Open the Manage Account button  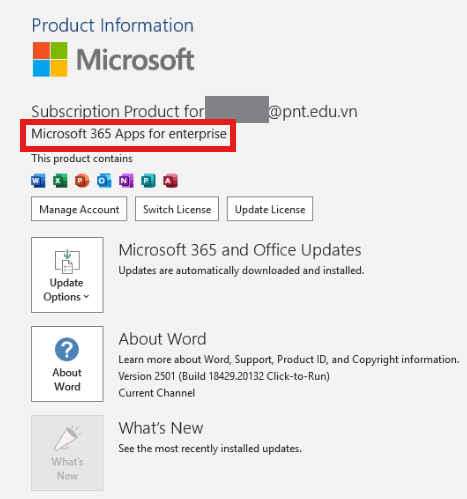point(79,209)
